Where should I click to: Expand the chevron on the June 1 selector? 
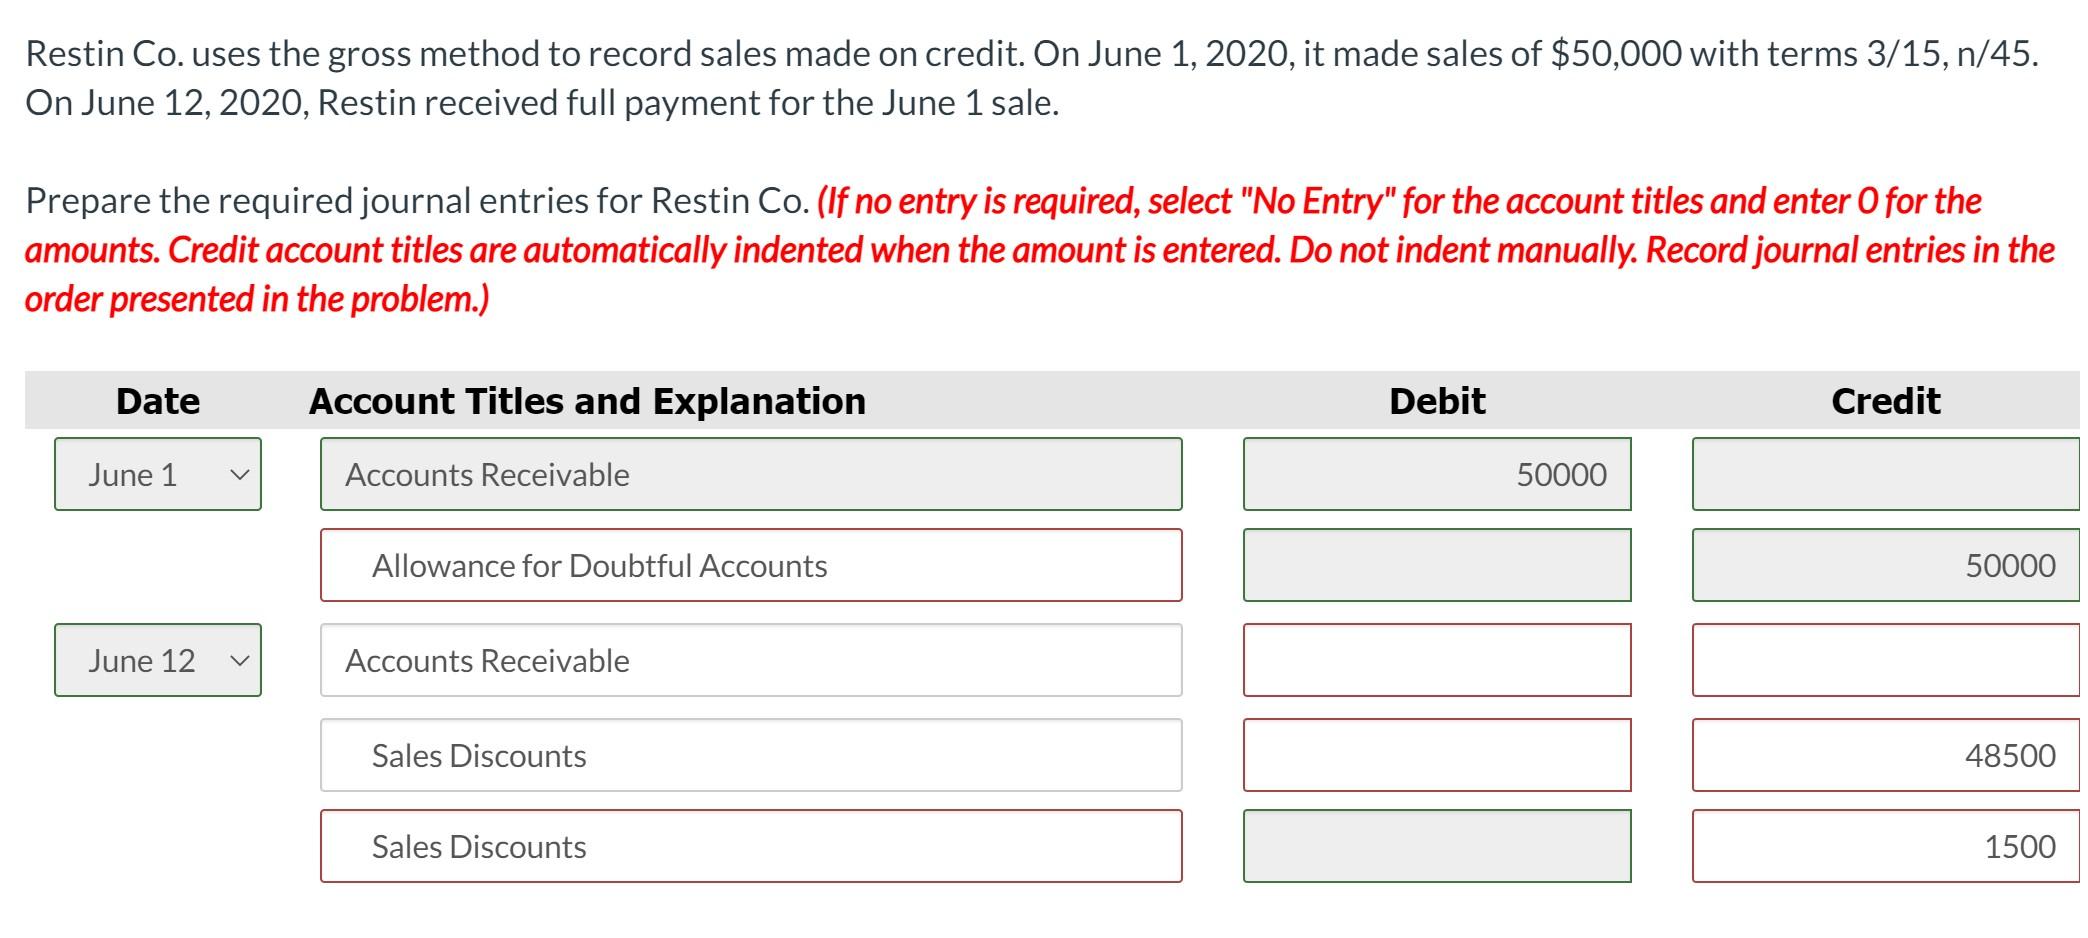click(x=240, y=475)
